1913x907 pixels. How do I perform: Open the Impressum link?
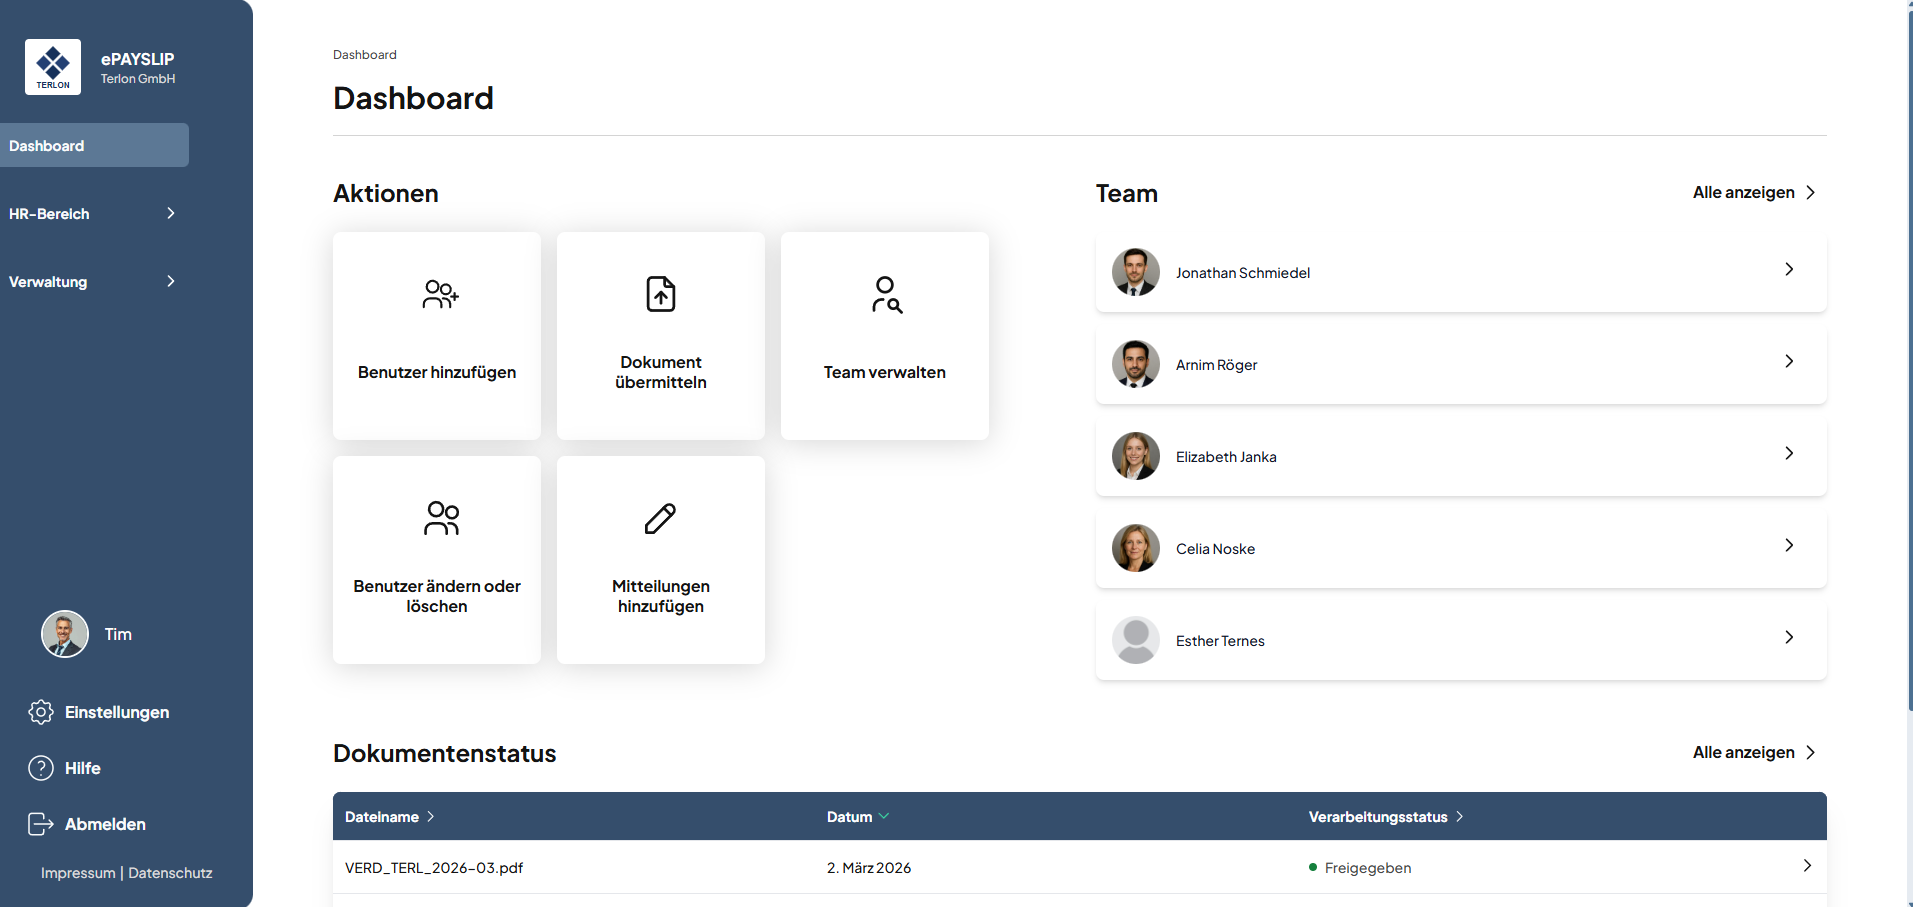click(78, 873)
